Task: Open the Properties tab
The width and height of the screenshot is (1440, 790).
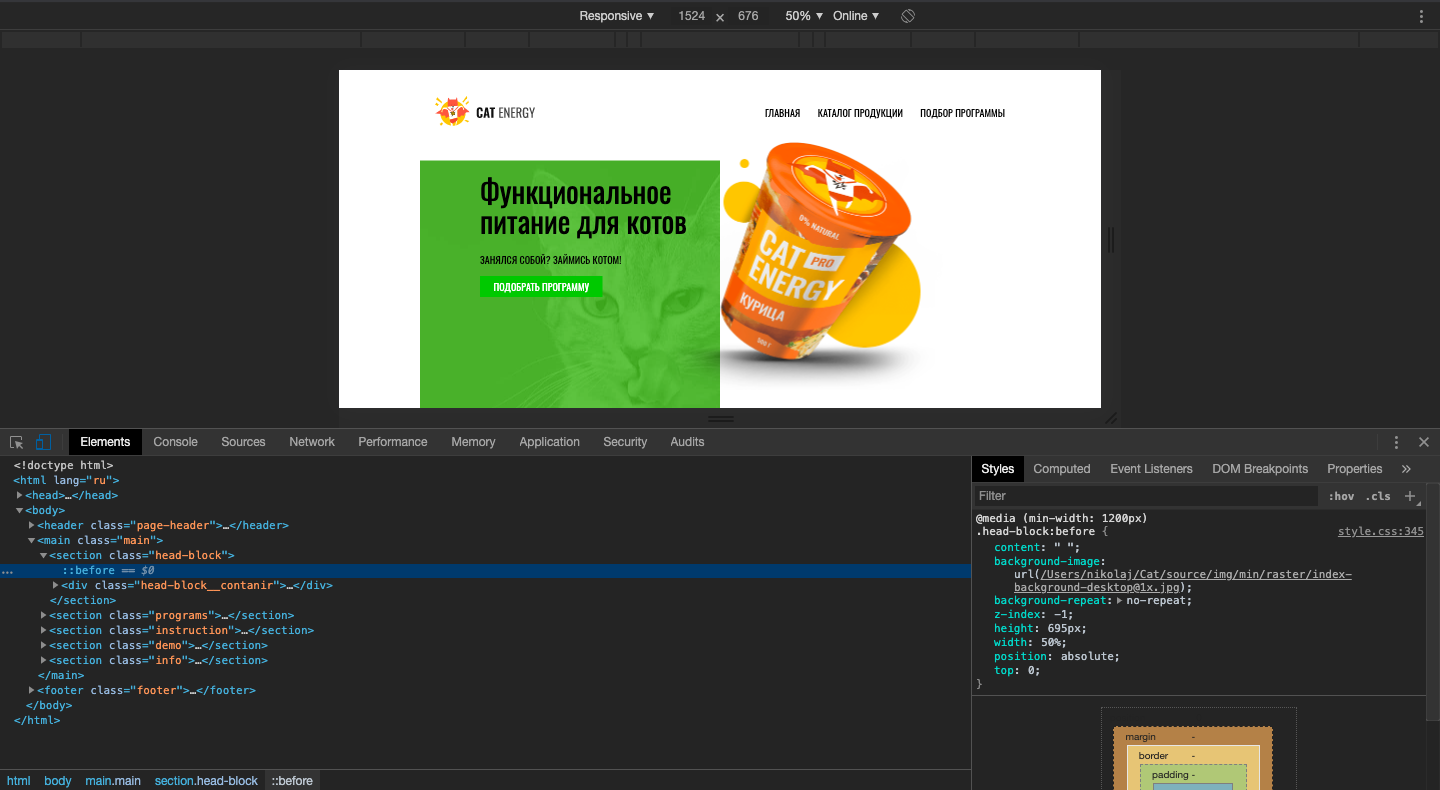Action: [1354, 469]
